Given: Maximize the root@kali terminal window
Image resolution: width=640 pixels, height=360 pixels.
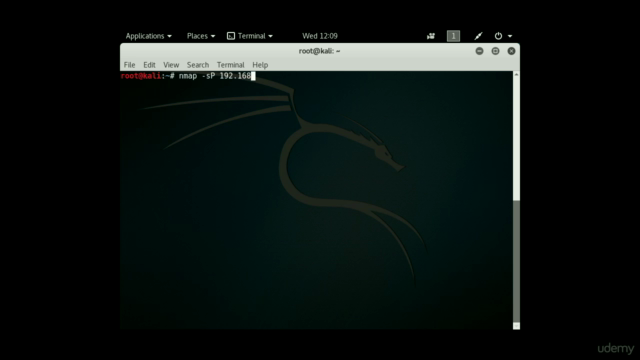Looking at the screenshot, I should tap(495, 51).
